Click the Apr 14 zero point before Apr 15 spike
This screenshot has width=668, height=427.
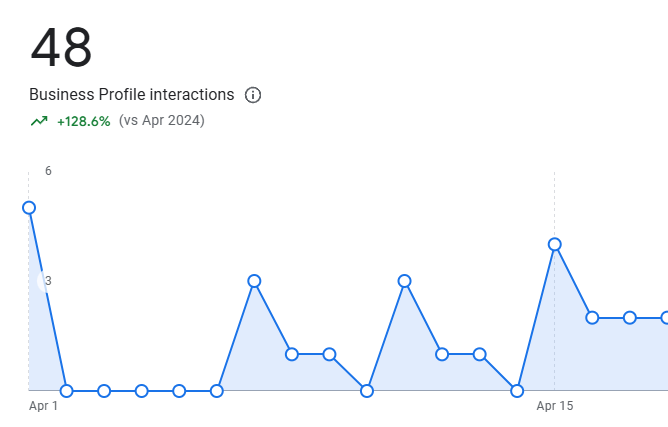[x=517, y=391]
